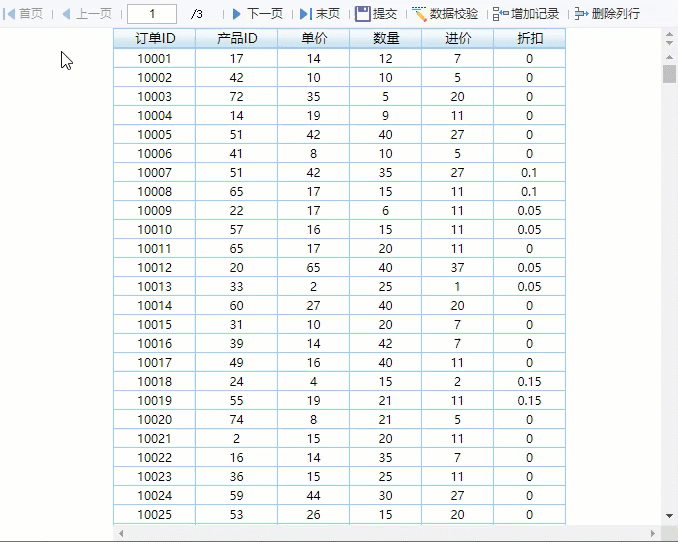678x542 pixels.
Task: Click order ID cell 10008
Action: coord(155,192)
